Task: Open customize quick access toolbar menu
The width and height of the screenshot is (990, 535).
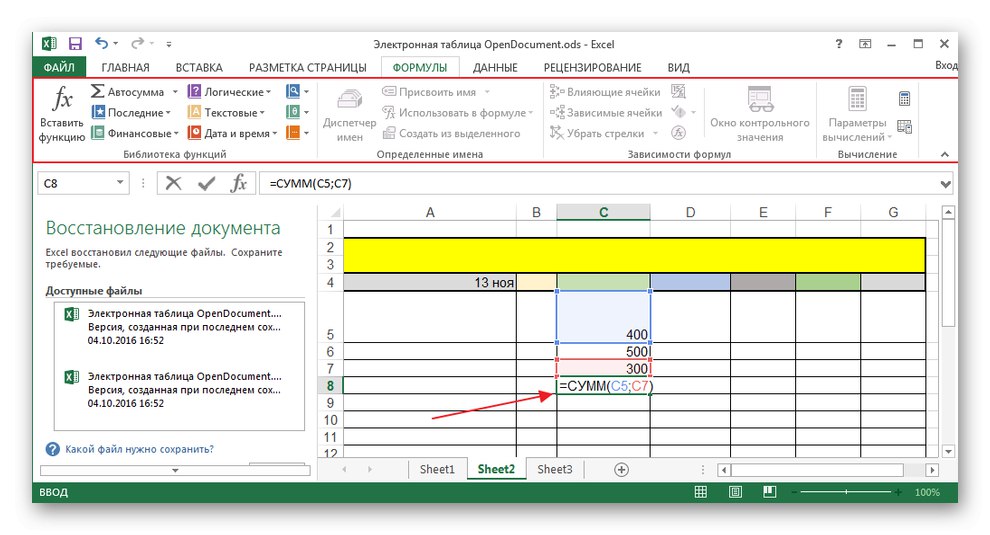Action: 169,44
